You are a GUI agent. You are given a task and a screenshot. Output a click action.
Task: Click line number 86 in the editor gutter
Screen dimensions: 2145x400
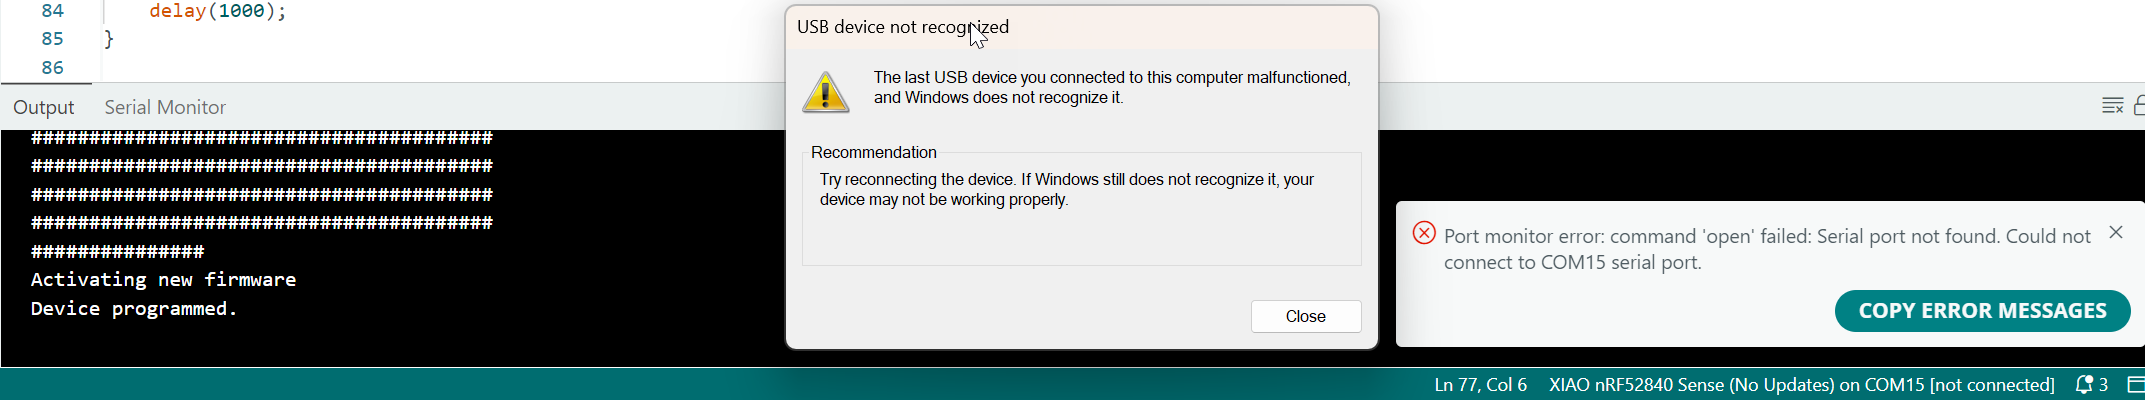click(x=52, y=67)
